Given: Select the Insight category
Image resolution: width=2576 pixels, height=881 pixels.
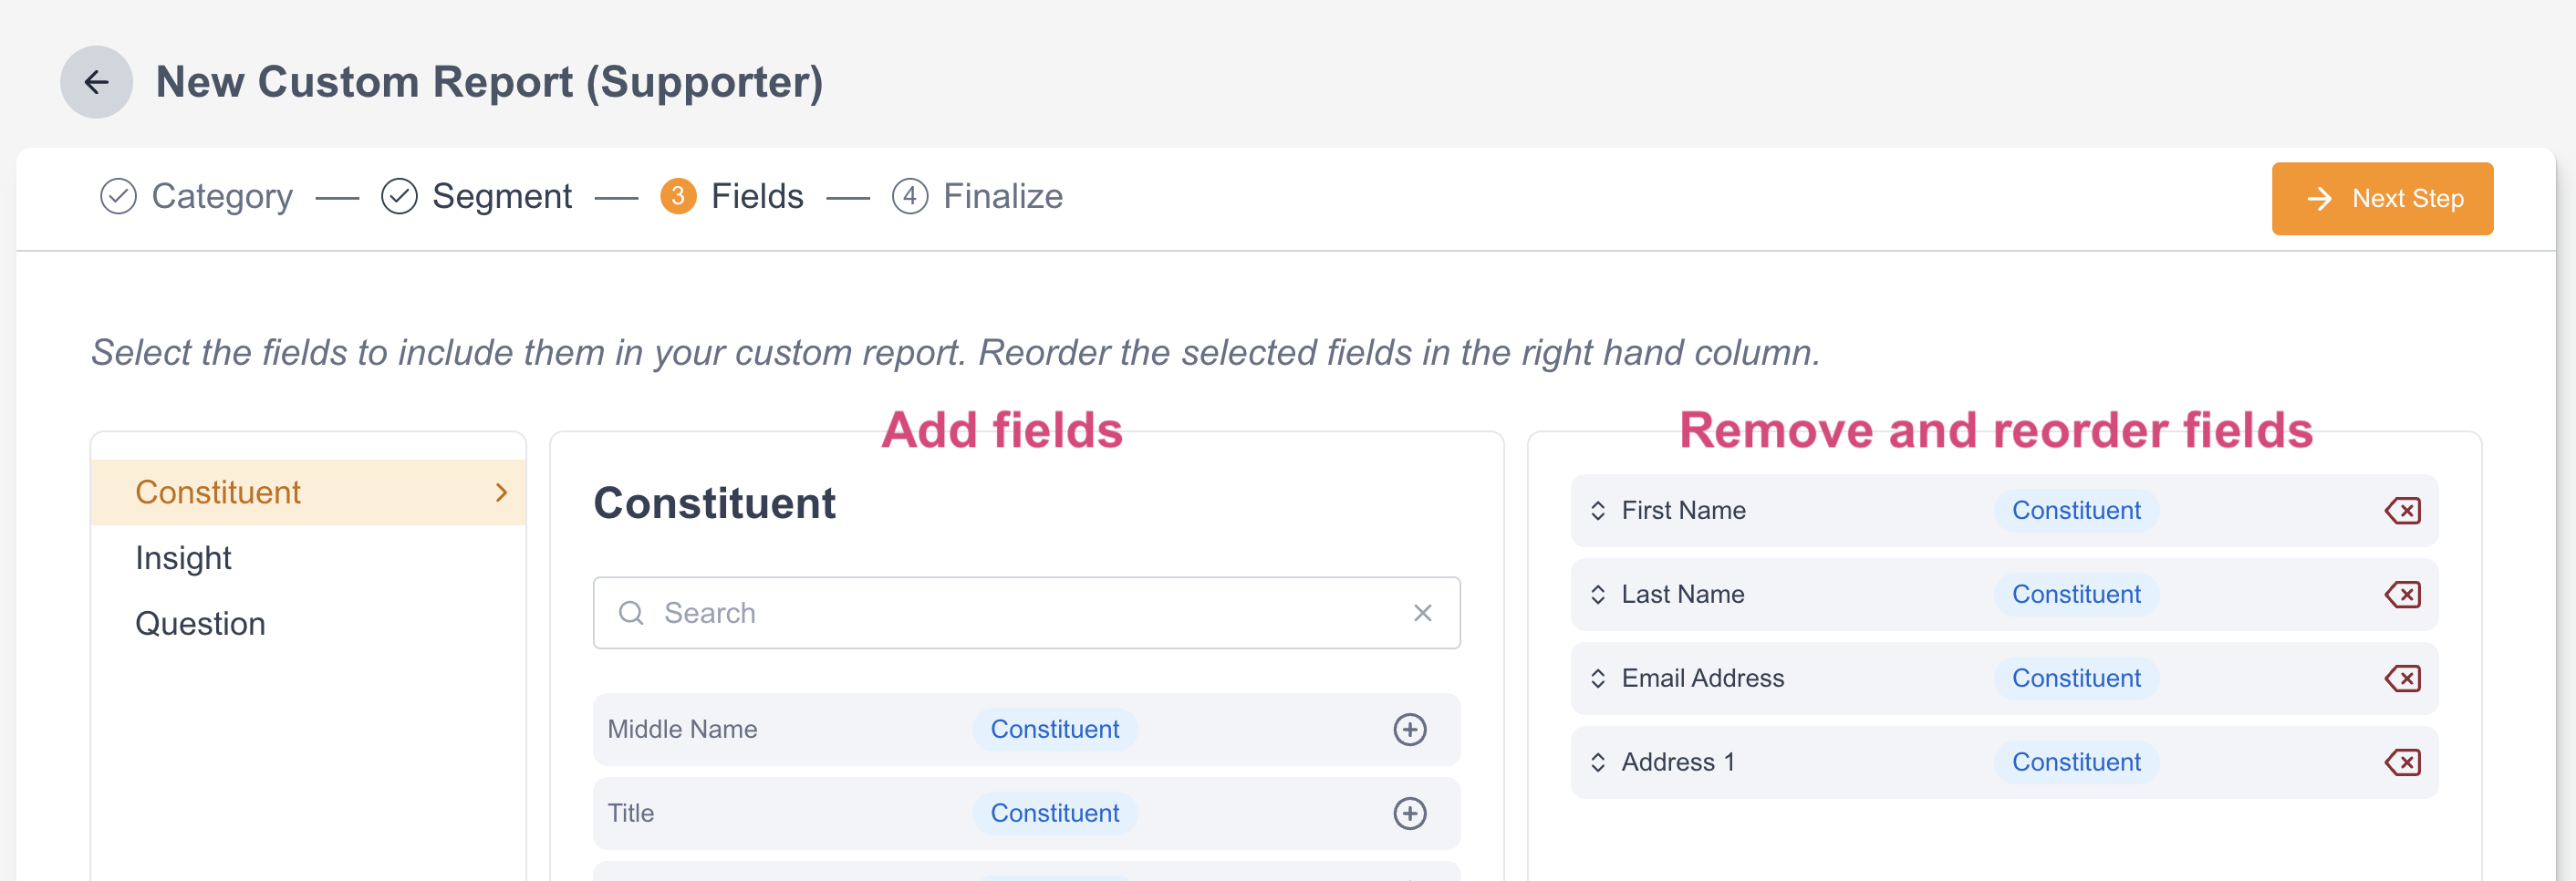Looking at the screenshot, I should pos(183,558).
